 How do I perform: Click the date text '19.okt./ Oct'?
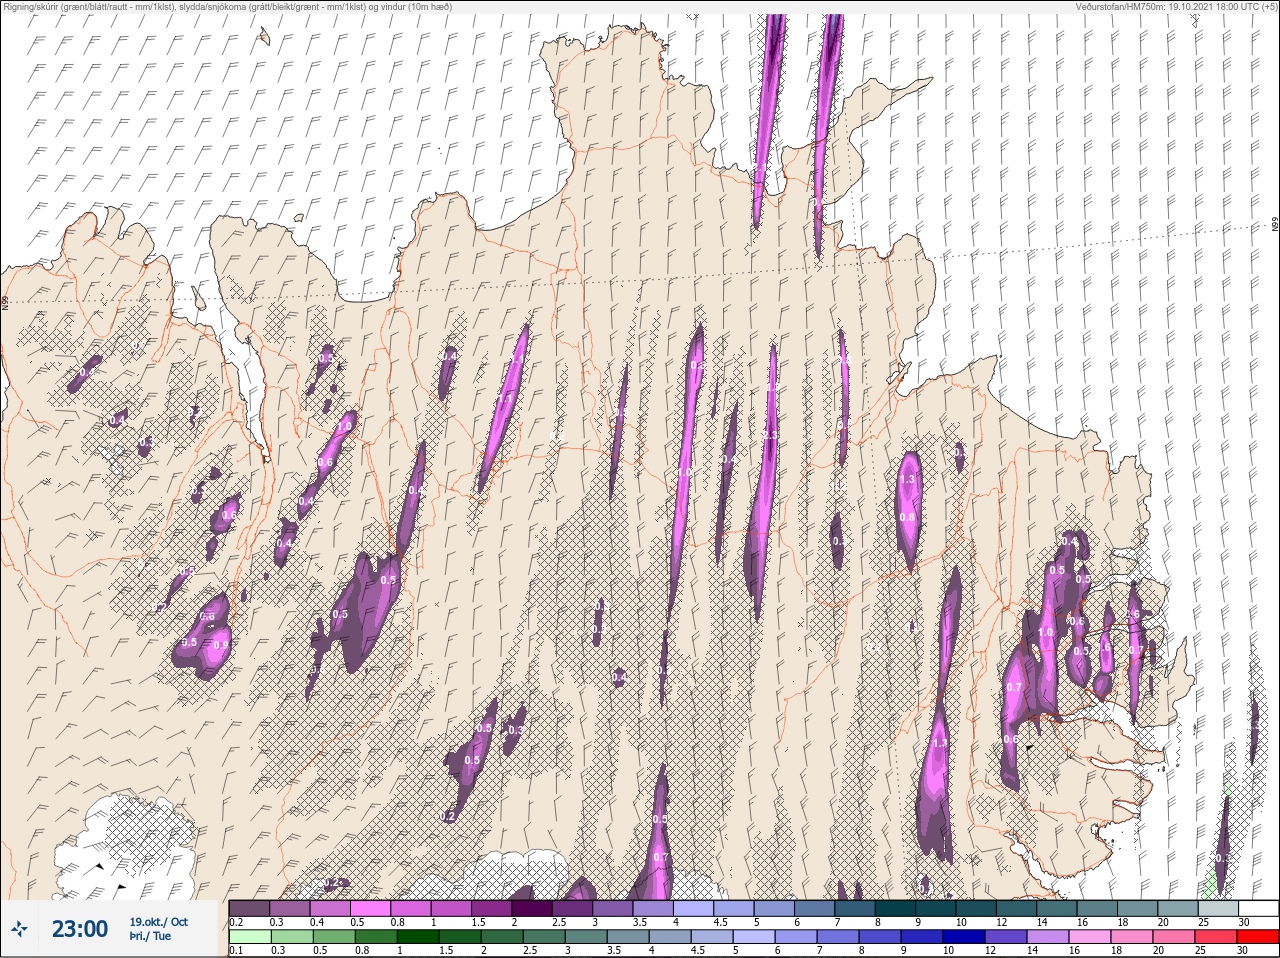pyautogui.click(x=158, y=922)
